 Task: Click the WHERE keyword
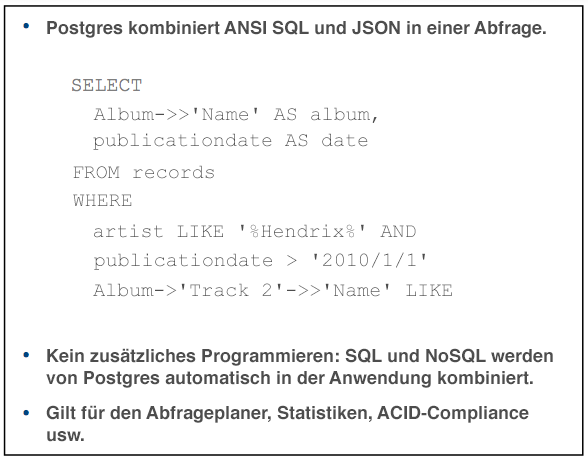pos(102,200)
